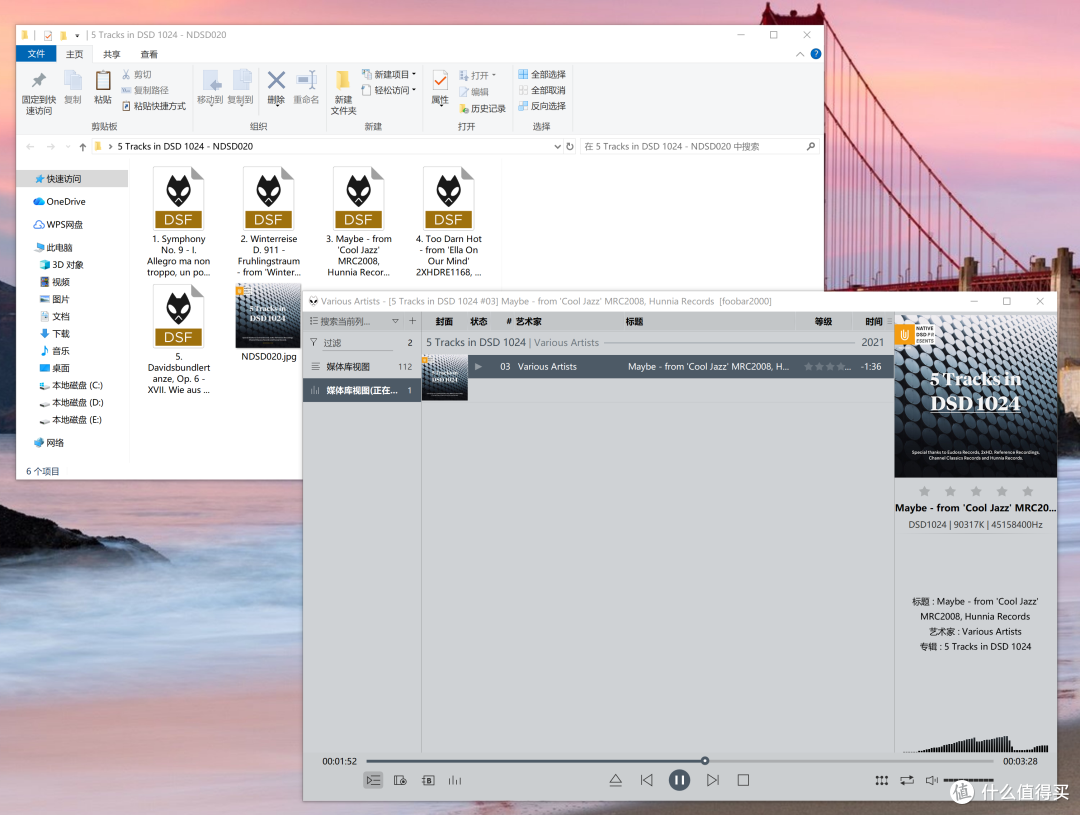Open the 文件 tab in Explorer
1080x815 pixels.
(x=37, y=54)
